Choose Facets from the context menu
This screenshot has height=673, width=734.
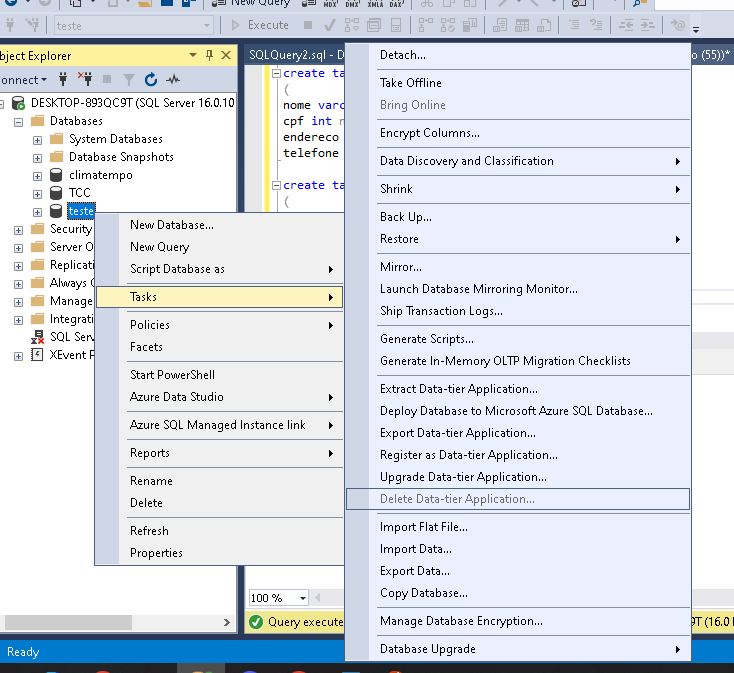pyautogui.click(x=220, y=347)
